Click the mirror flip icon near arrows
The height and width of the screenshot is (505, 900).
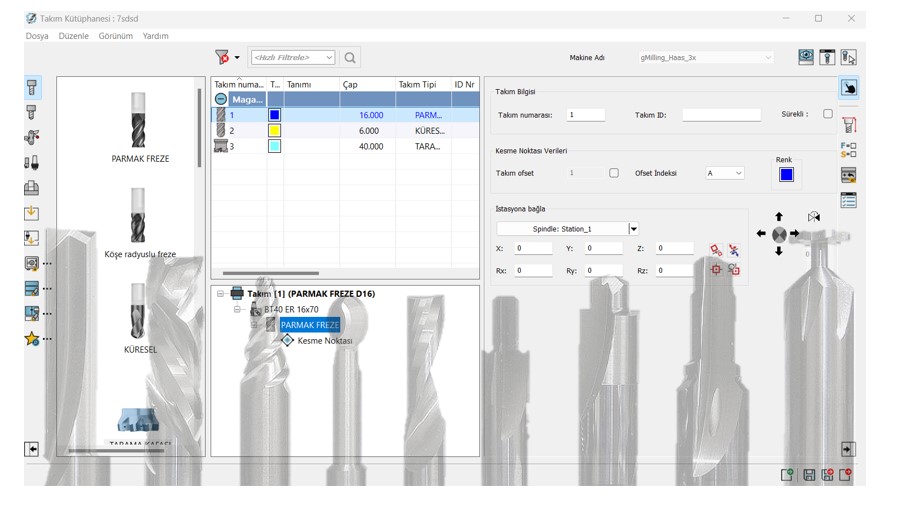(x=813, y=217)
